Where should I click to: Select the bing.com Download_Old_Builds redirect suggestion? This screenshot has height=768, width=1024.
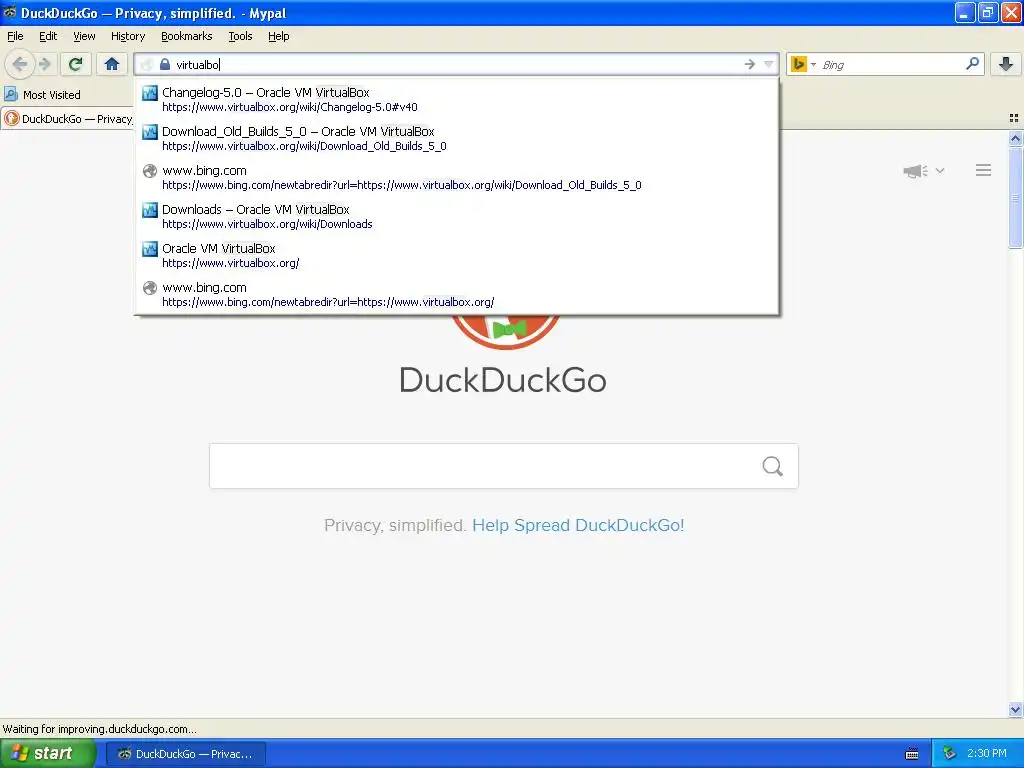coord(456,178)
